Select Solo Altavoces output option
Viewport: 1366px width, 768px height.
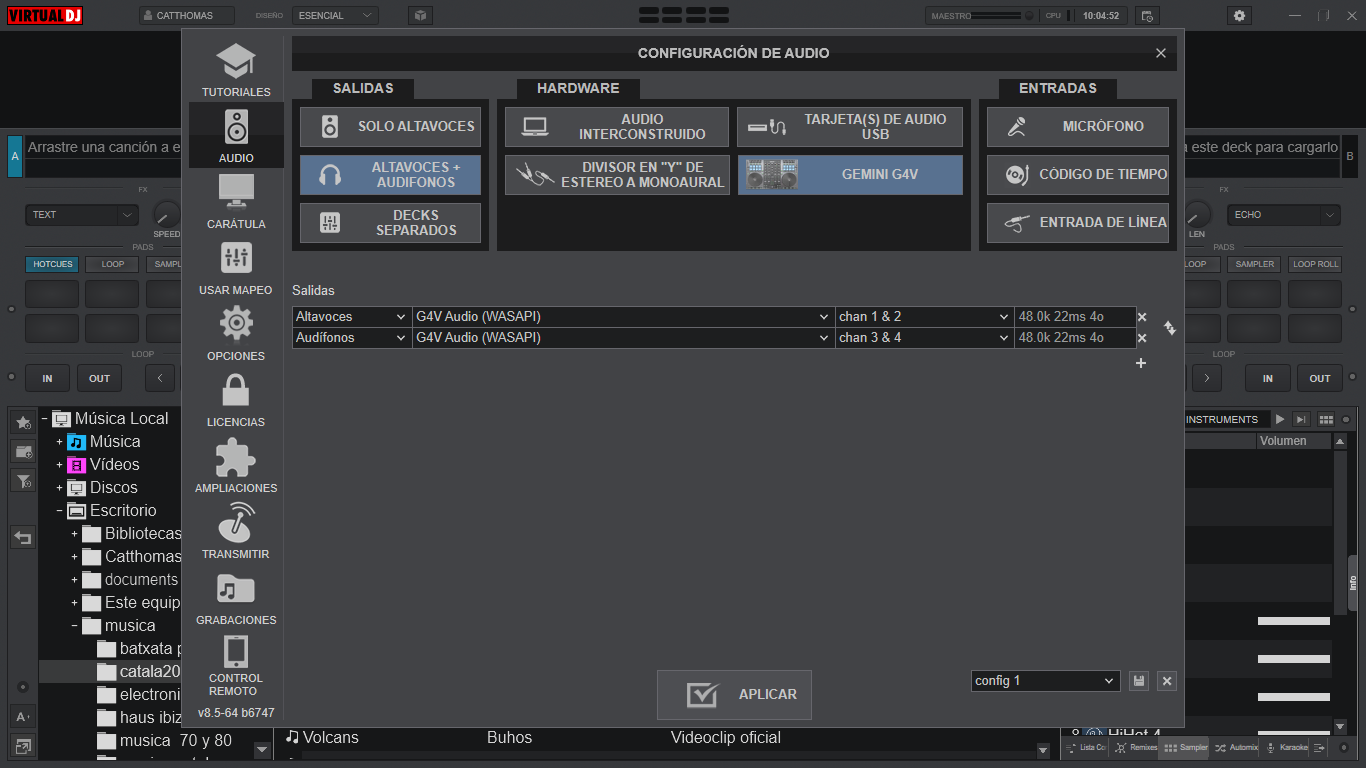[x=390, y=127]
